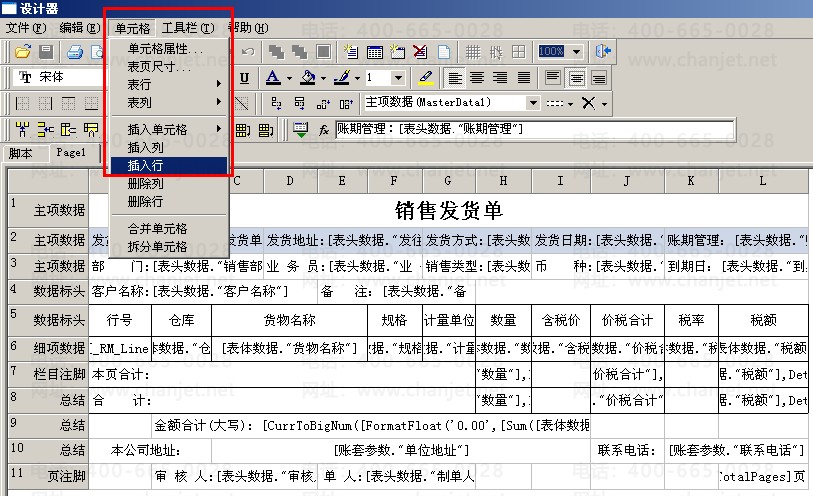
Task: Select the 本页合计: cell
Action: 282,374
